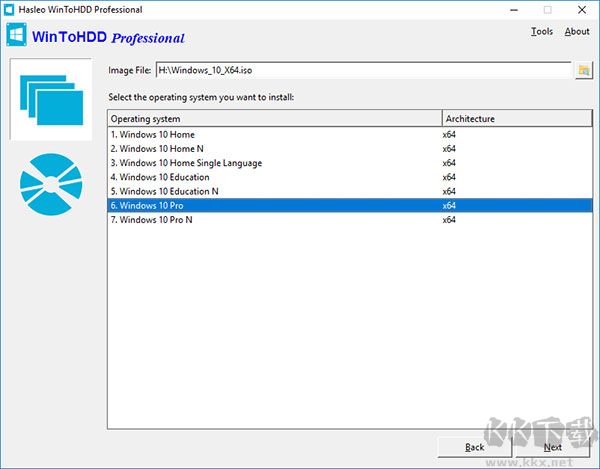
Task: Minimize the WinToHDD window
Action: pos(514,10)
